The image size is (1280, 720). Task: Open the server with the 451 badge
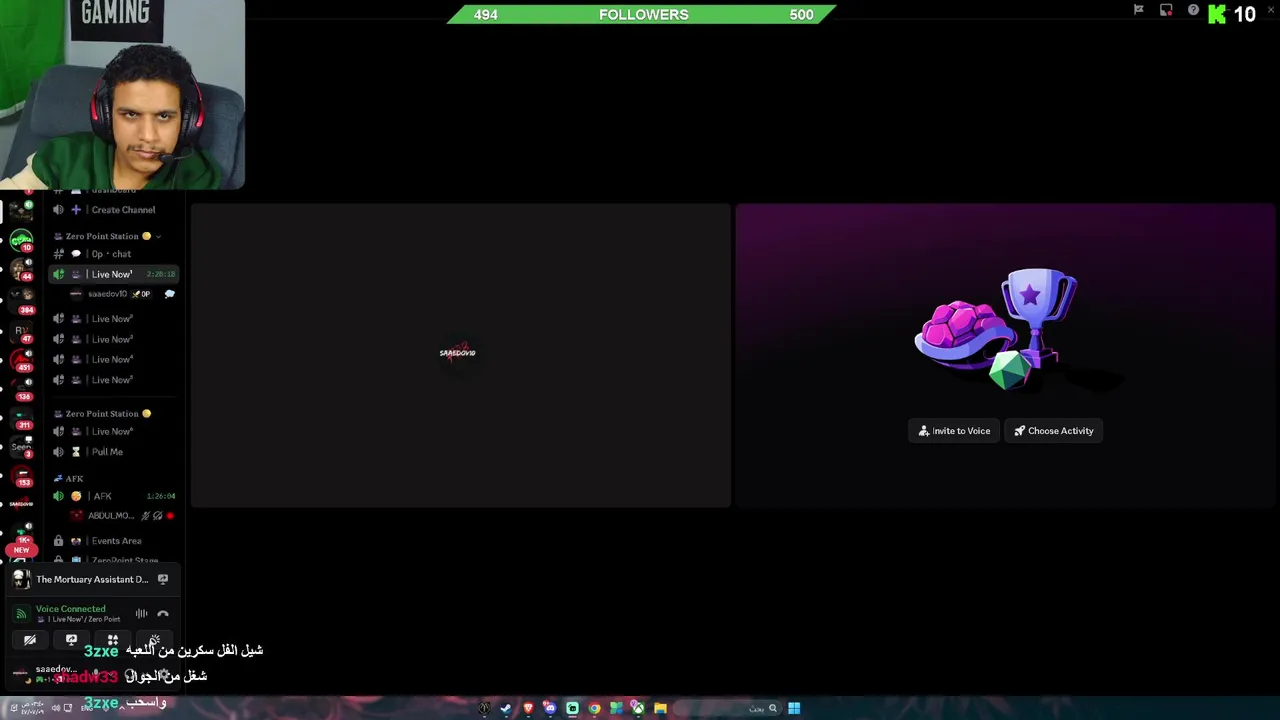(21, 360)
